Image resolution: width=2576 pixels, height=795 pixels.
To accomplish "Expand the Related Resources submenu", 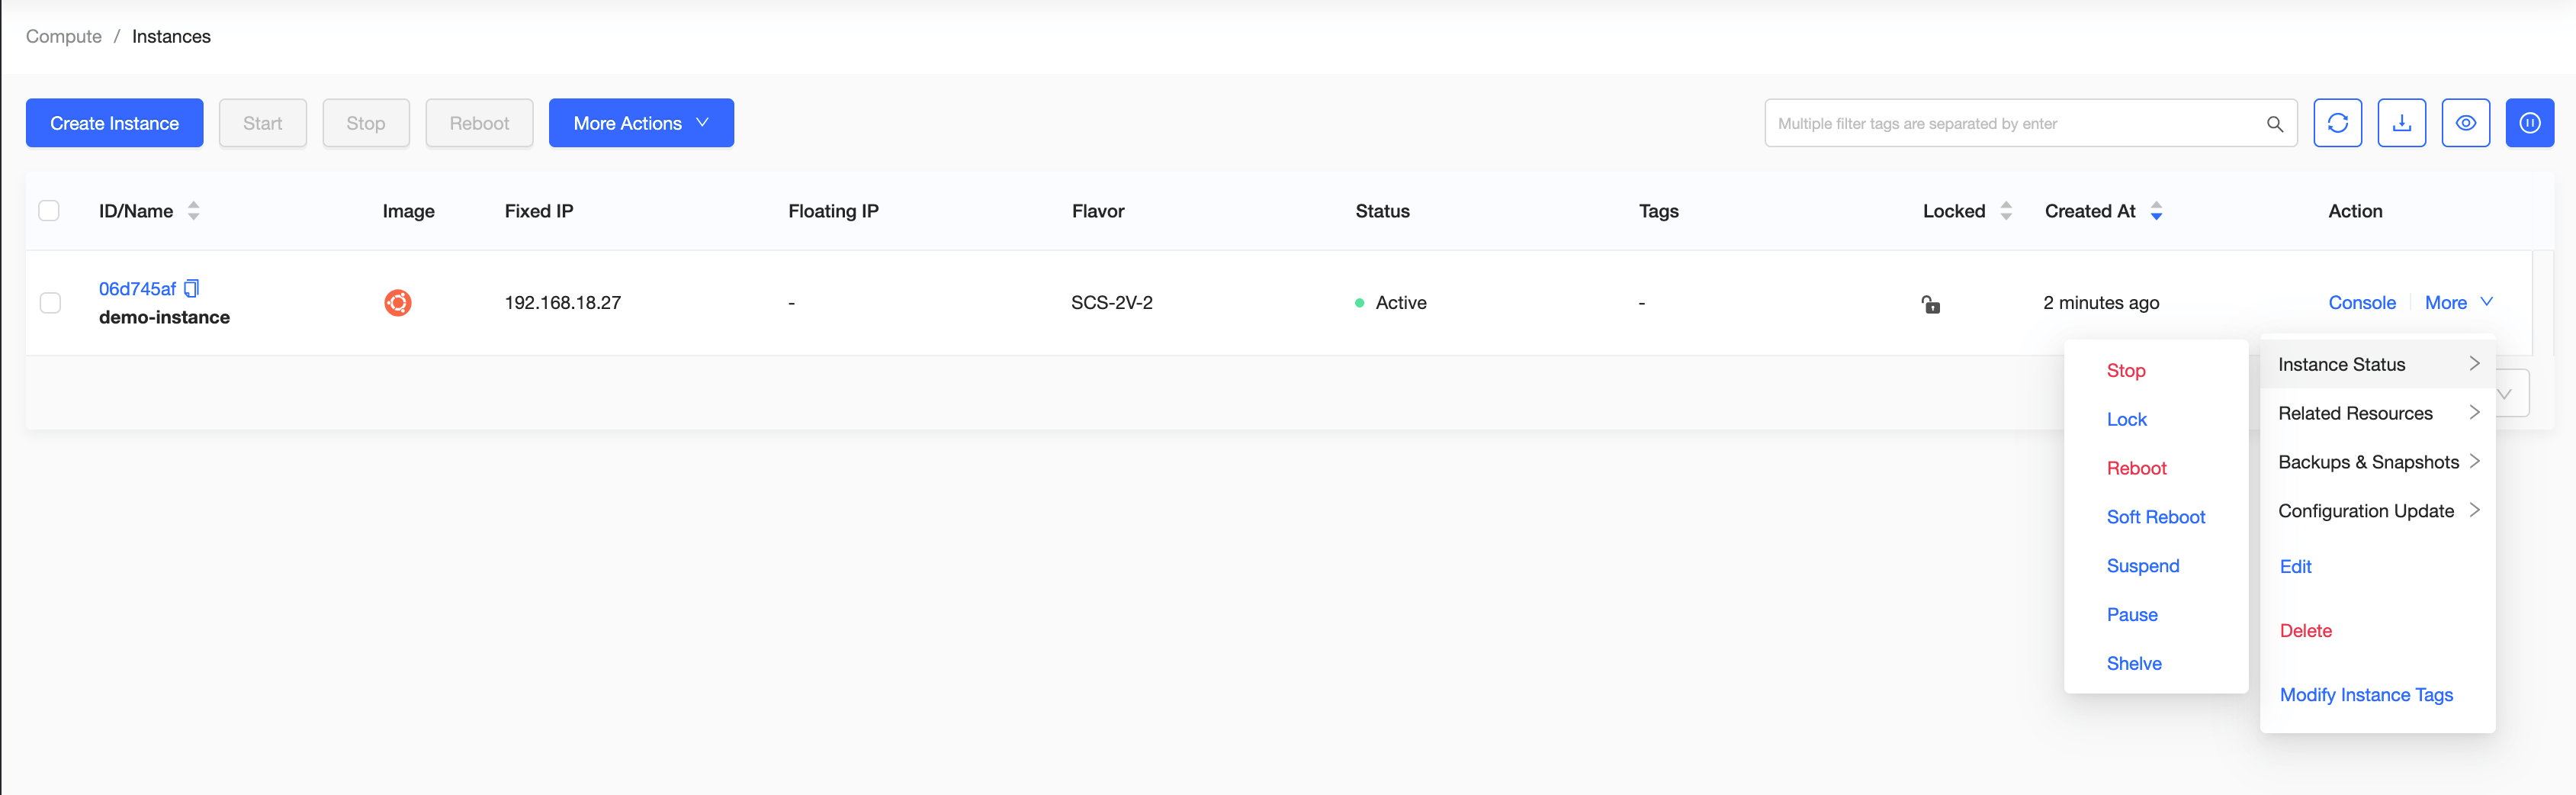I will 2376,413.
